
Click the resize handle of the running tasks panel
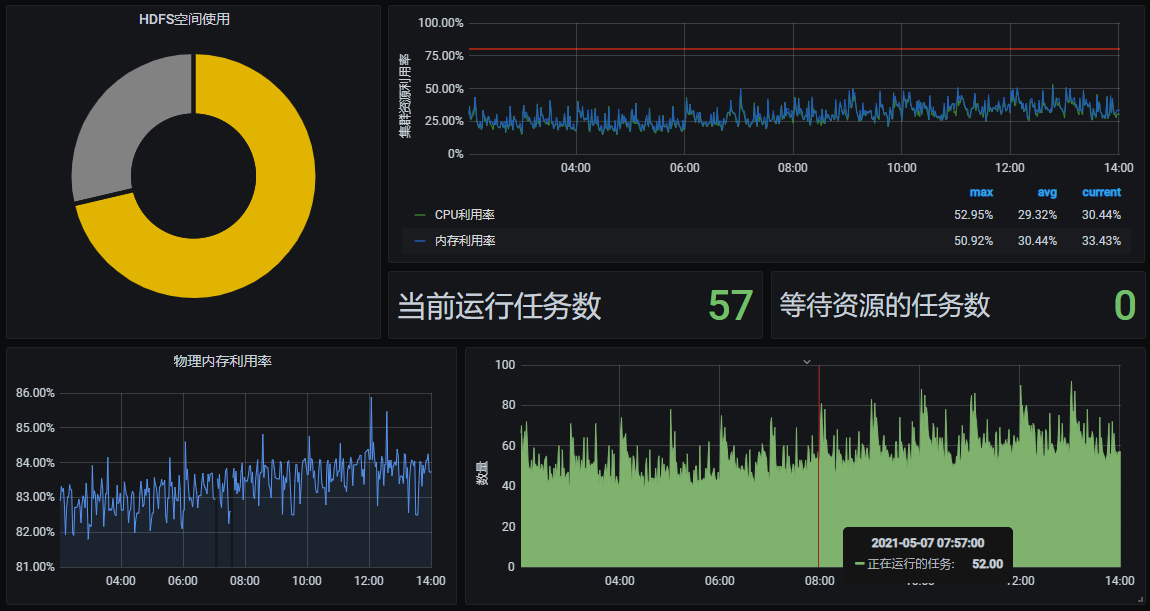pyautogui.click(x=1139, y=599)
